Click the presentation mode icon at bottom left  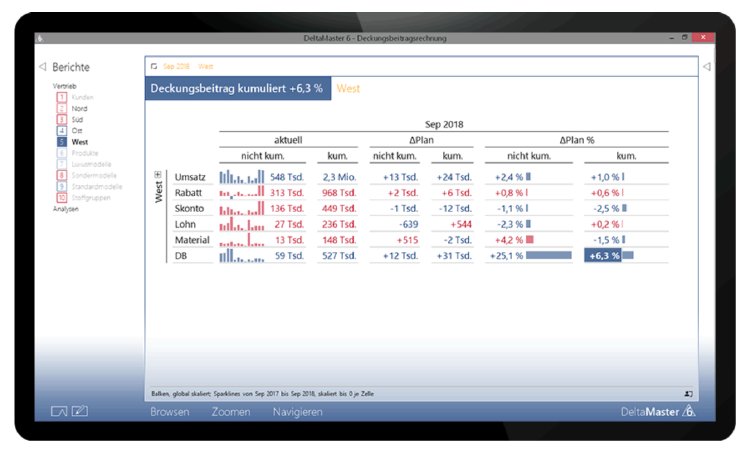[59, 411]
